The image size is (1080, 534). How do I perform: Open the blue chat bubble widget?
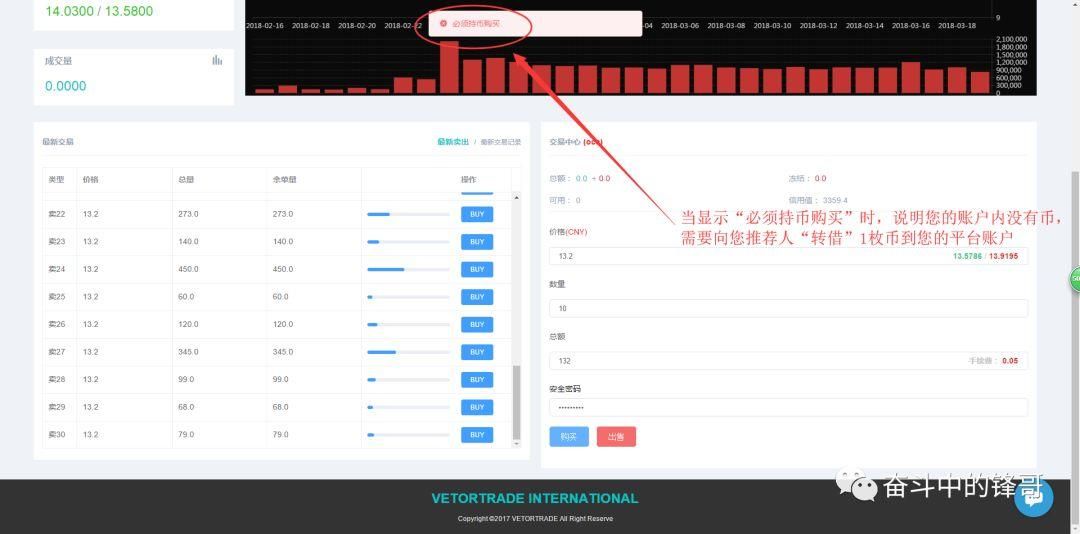pos(1033,496)
